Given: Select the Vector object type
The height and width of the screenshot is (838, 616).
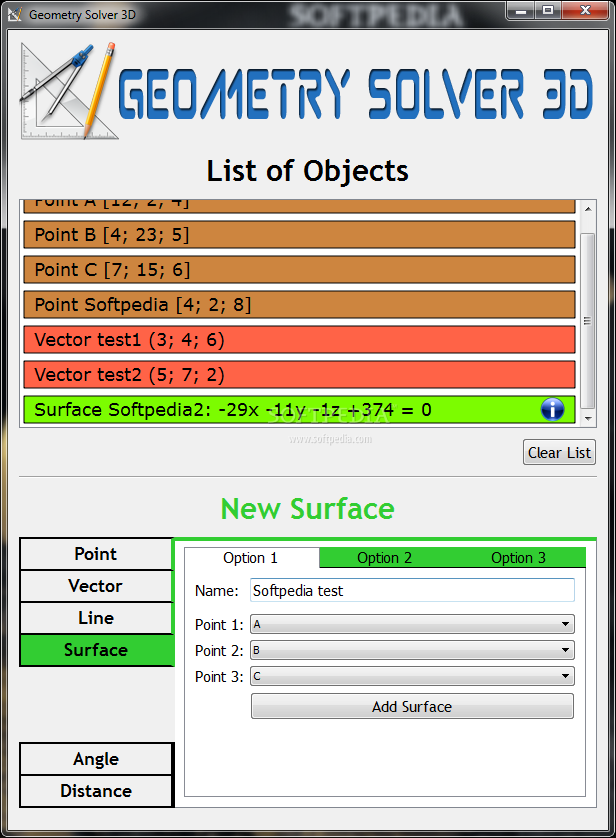Looking at the screenshot, I should 96,586.
